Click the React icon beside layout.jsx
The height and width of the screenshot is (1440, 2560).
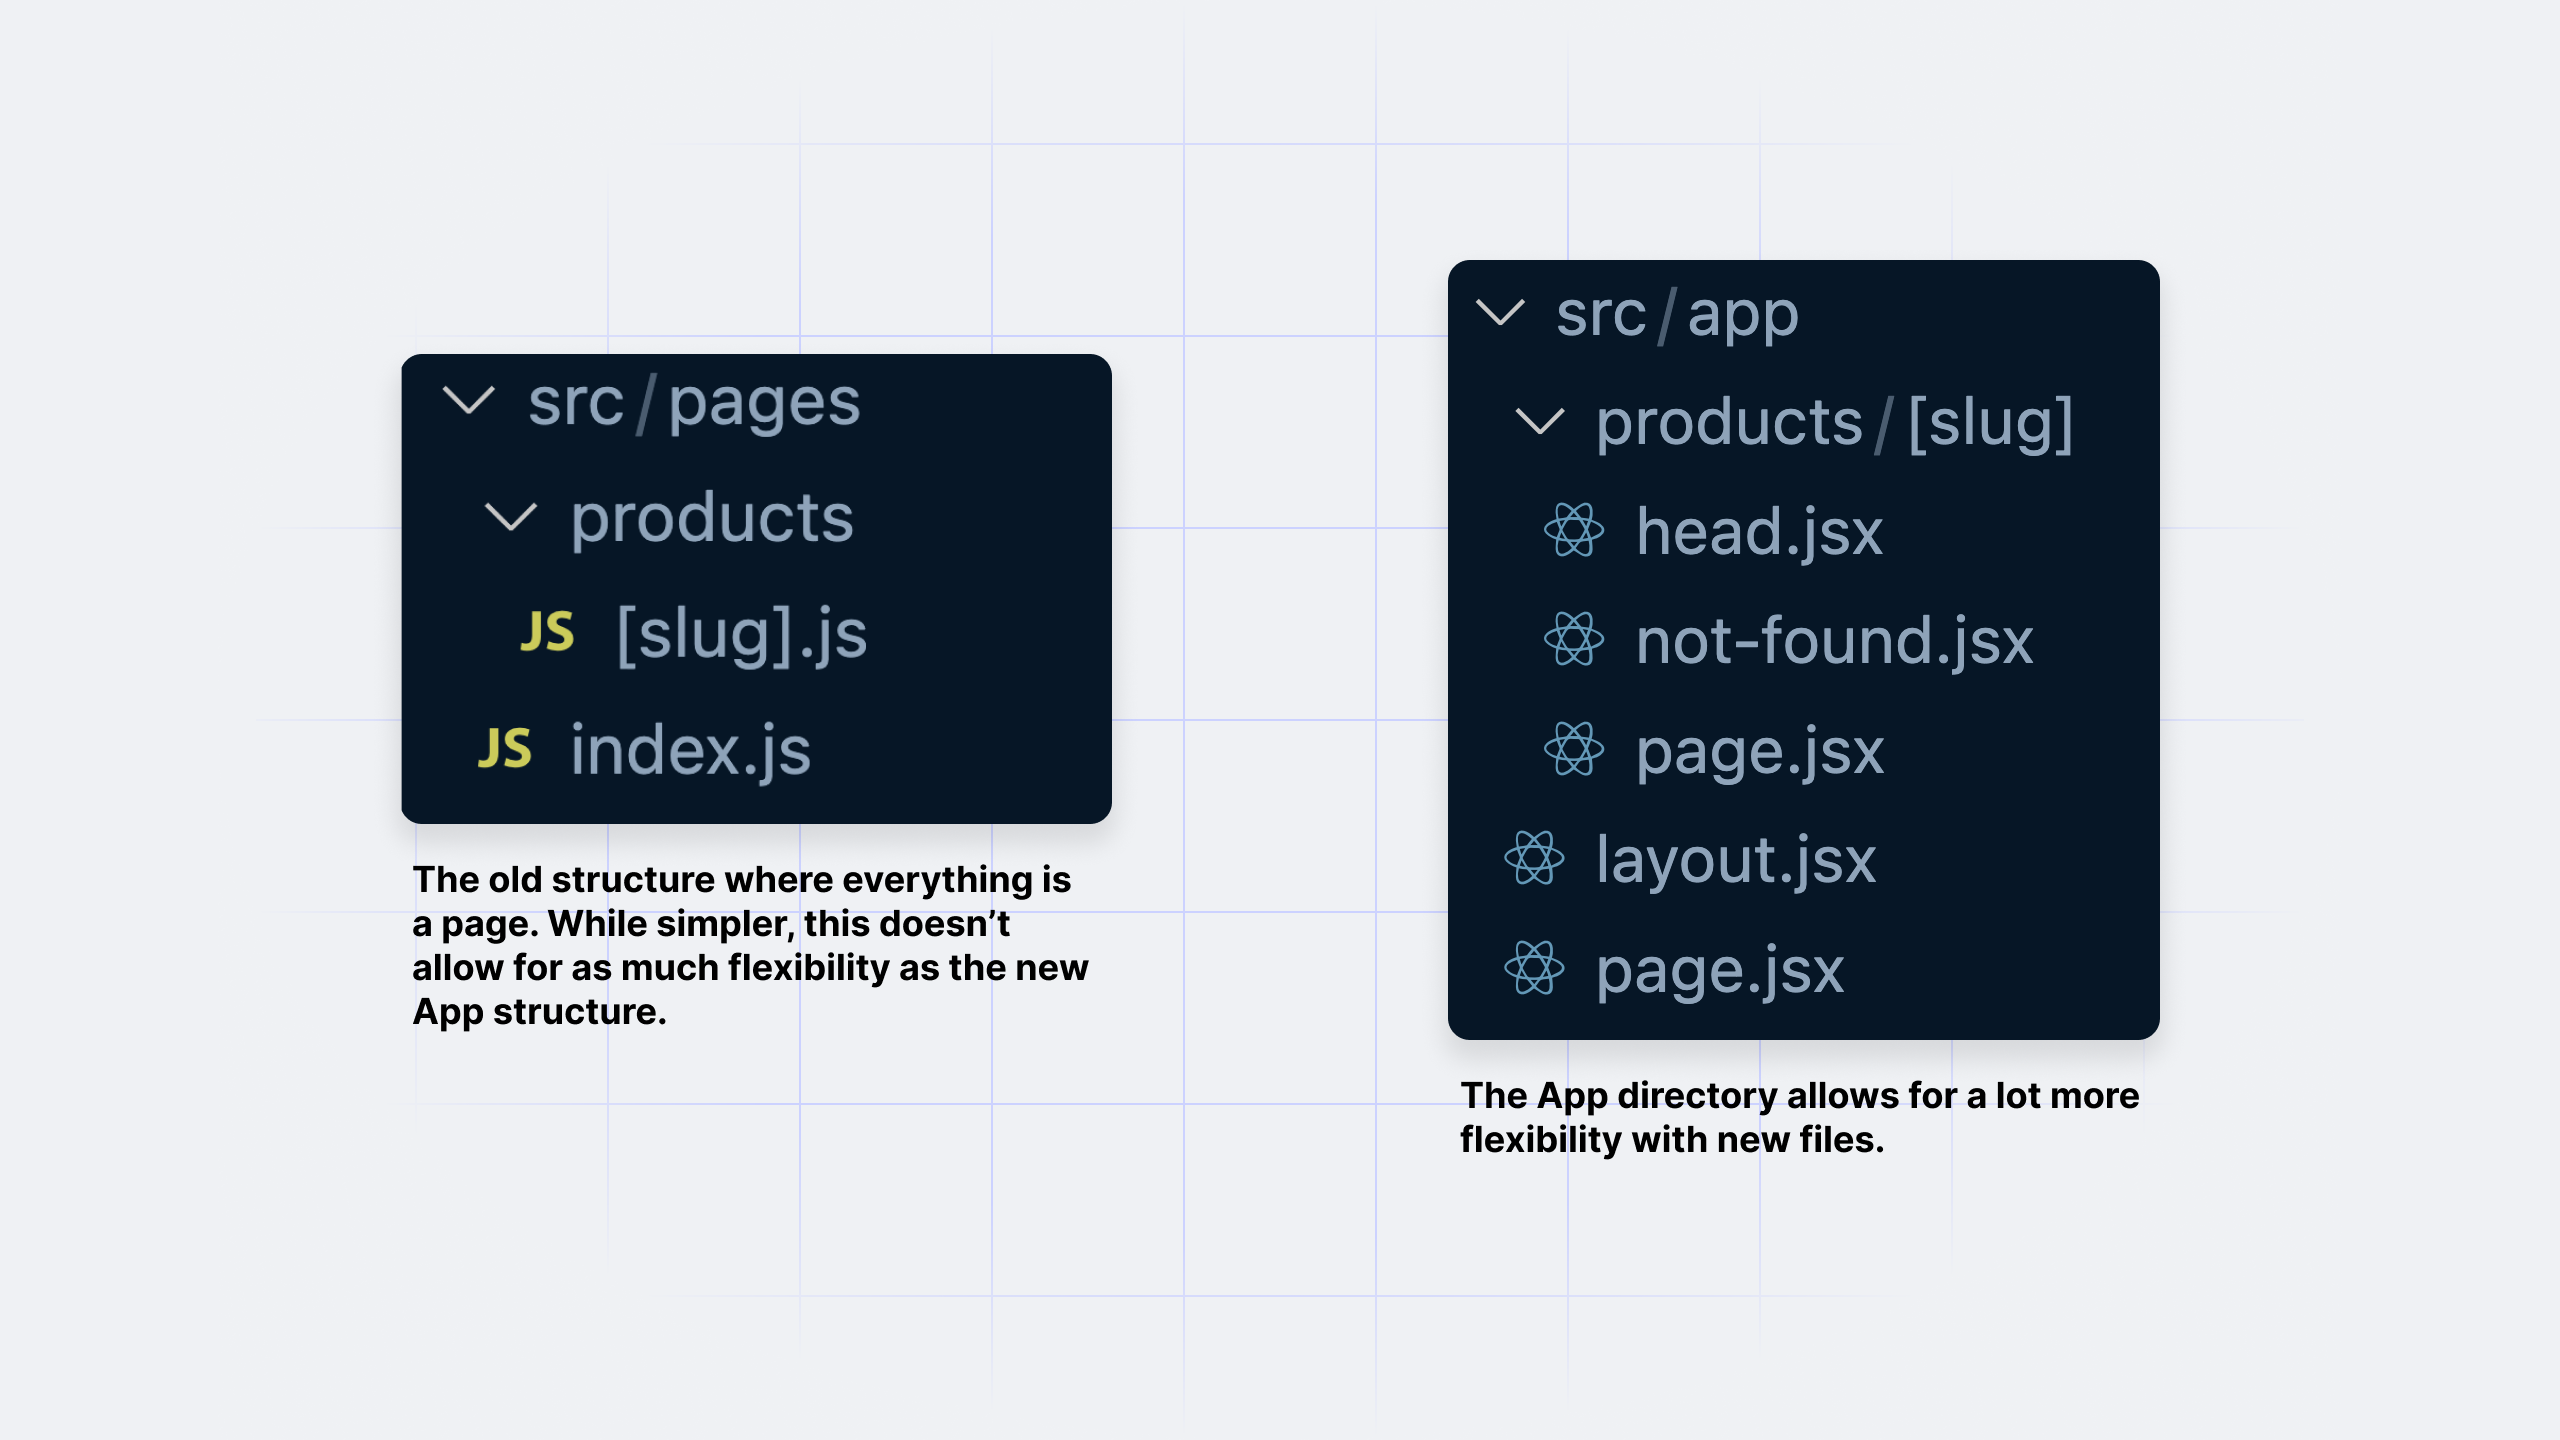tap(1533, 858)
